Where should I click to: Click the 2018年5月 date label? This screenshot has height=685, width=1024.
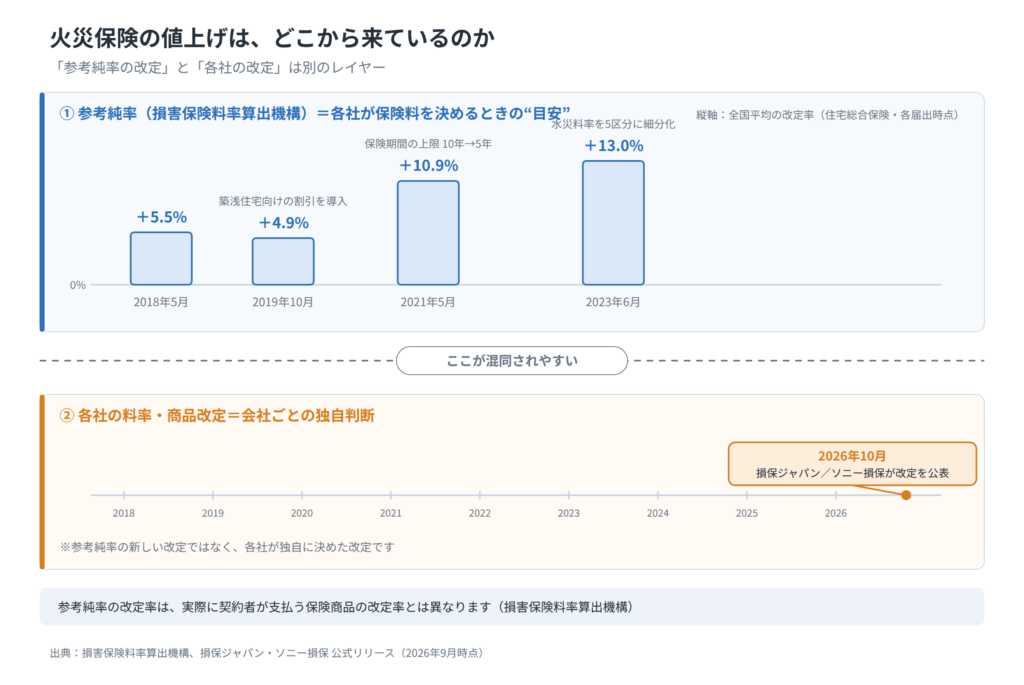pyautogui.click(x=161, y=302)
